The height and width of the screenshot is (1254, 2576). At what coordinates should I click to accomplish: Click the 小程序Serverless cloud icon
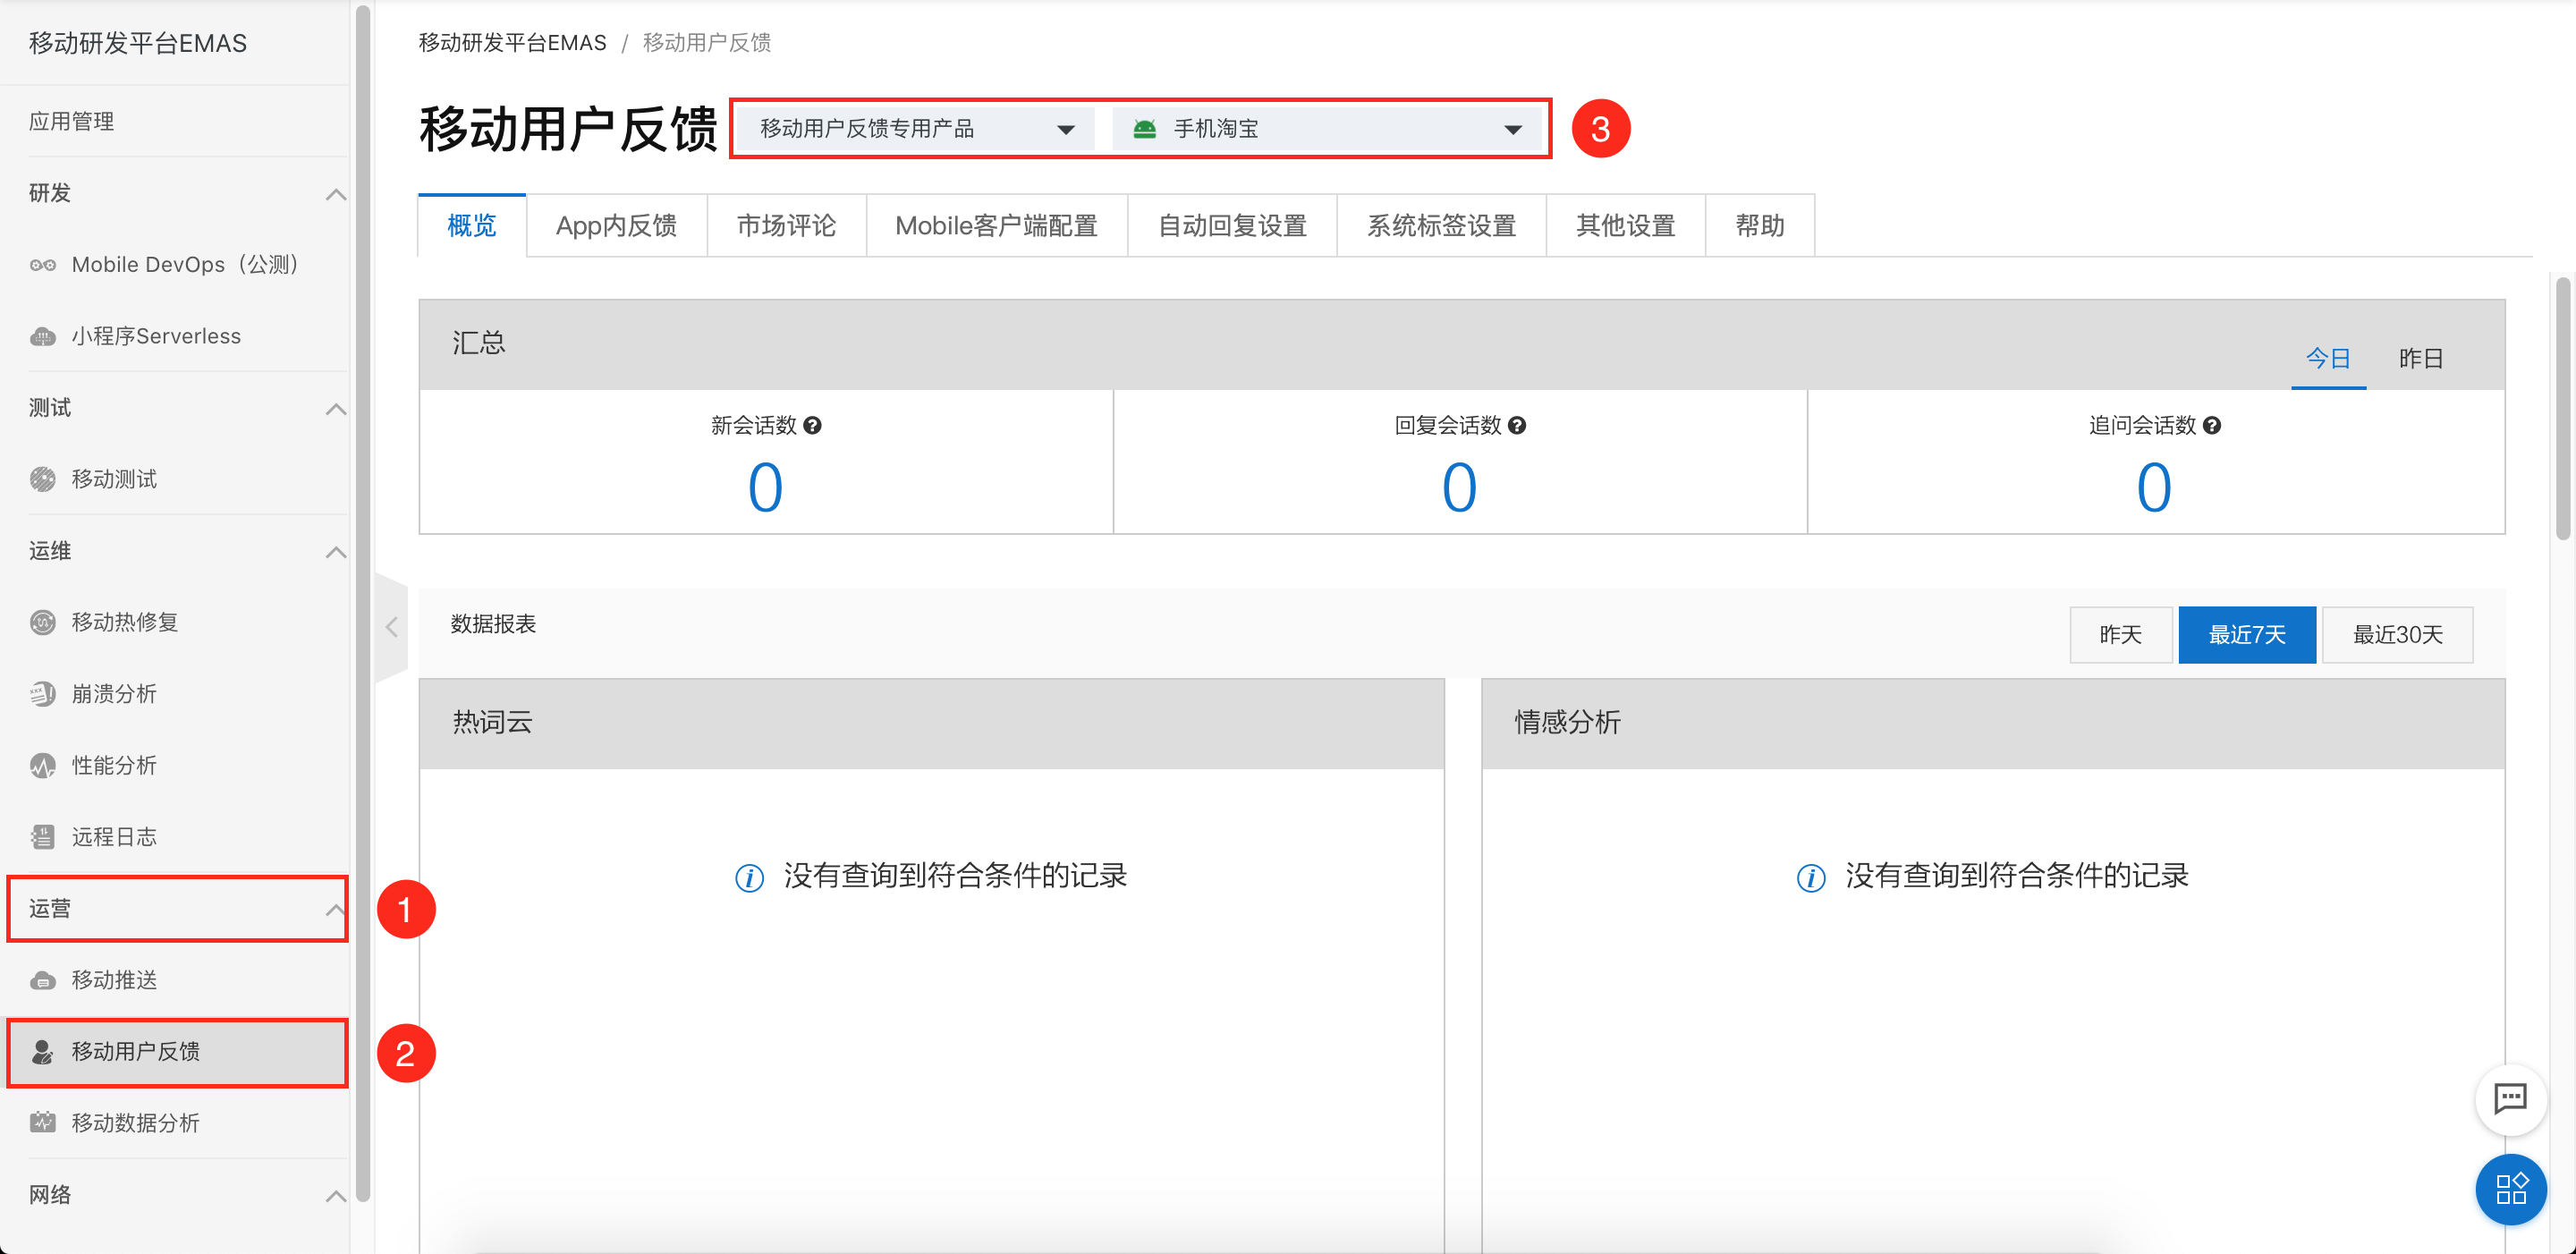43,337
